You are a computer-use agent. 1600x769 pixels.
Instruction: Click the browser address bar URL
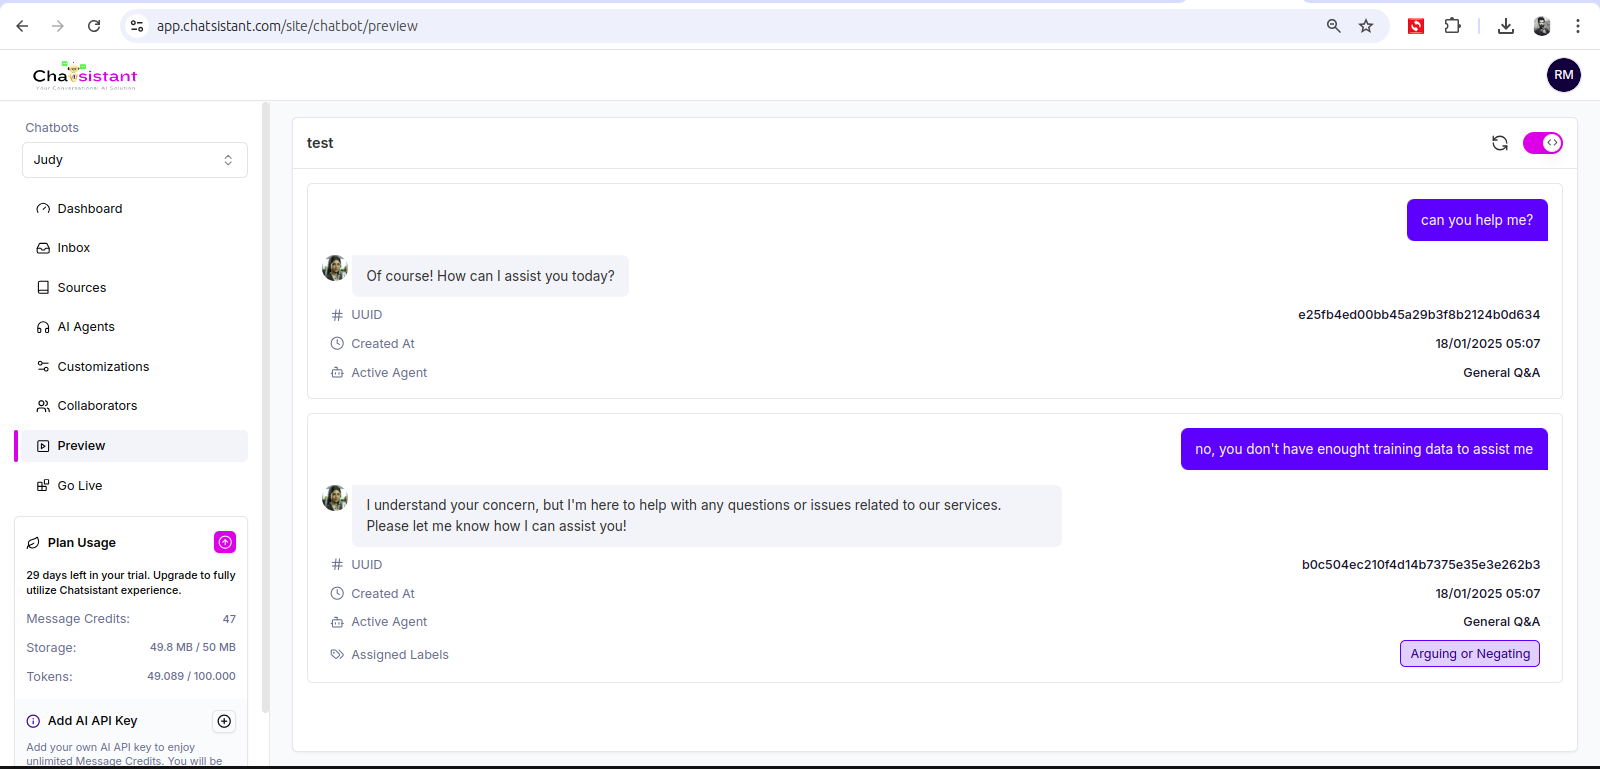pos(287,26)
